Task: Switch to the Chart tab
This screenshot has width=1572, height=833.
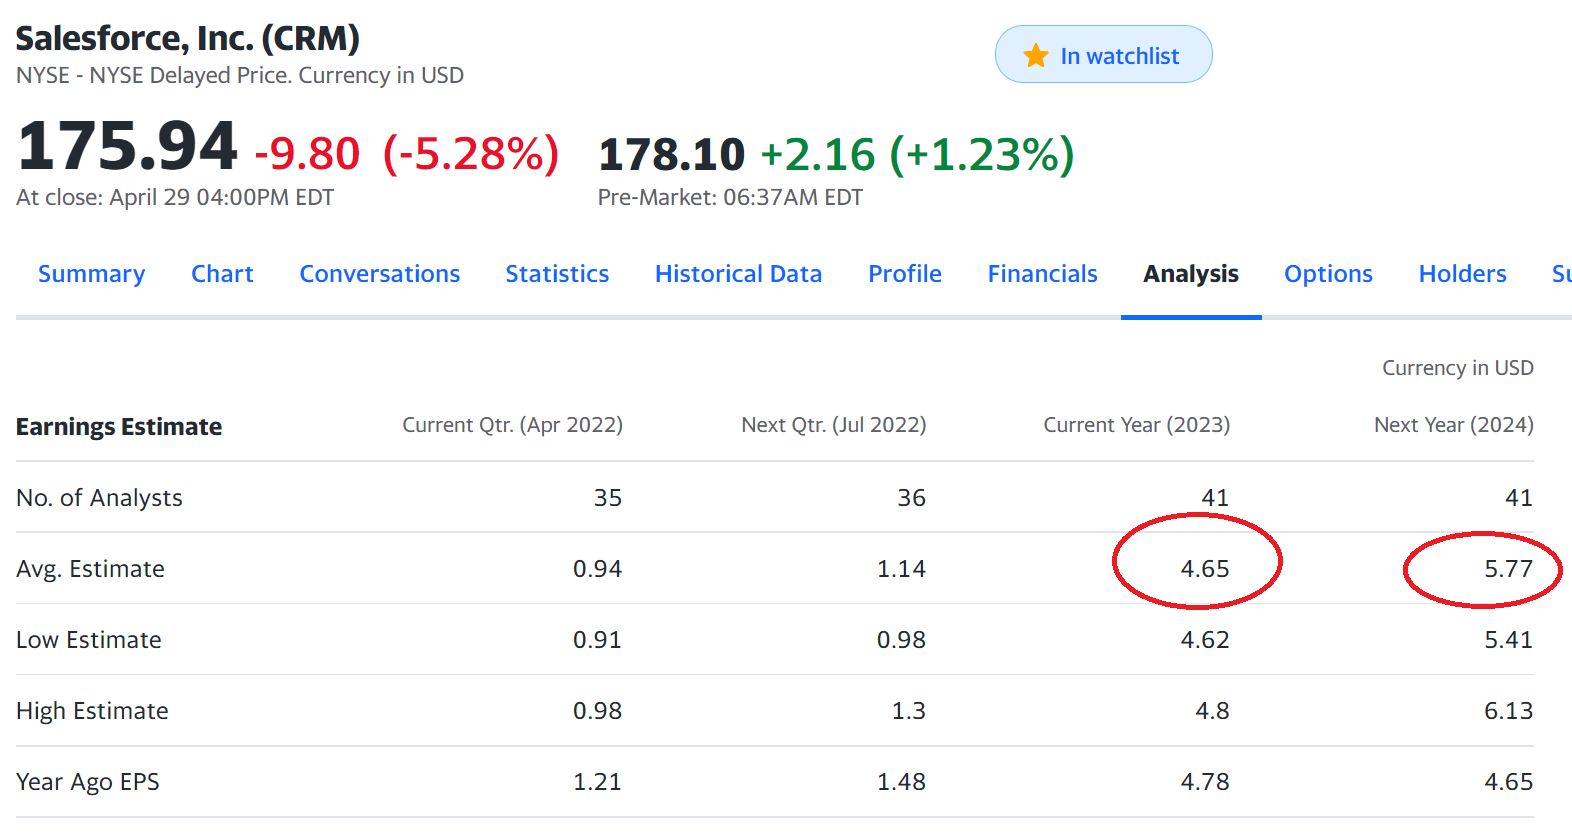Action: (x=222, y=274)
